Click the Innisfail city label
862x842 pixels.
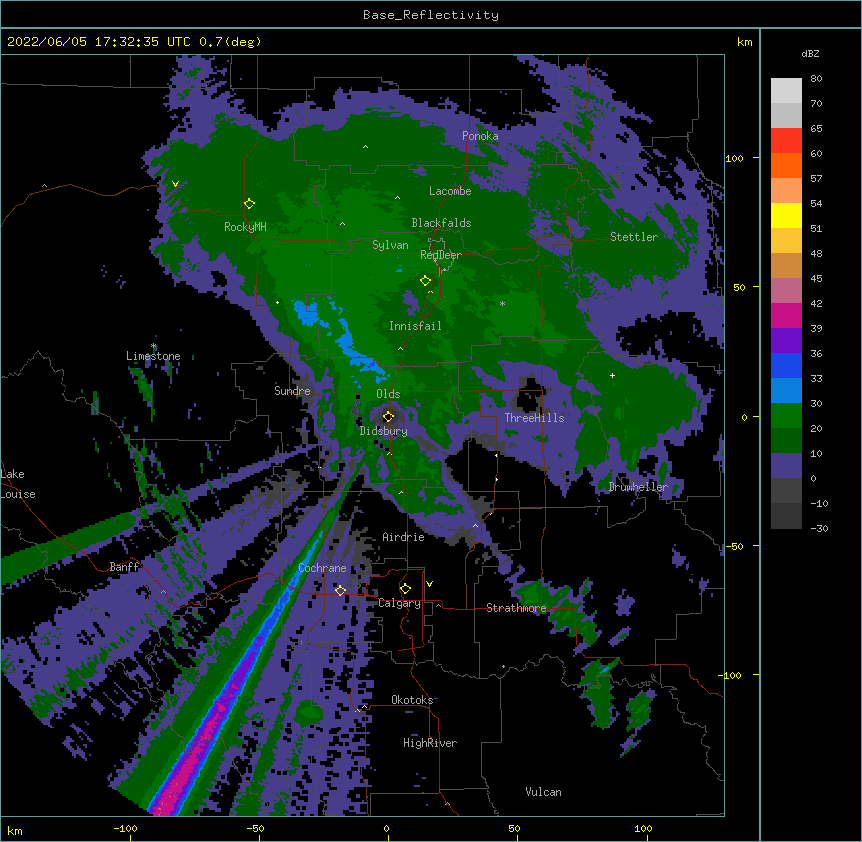tap(415, 326)
